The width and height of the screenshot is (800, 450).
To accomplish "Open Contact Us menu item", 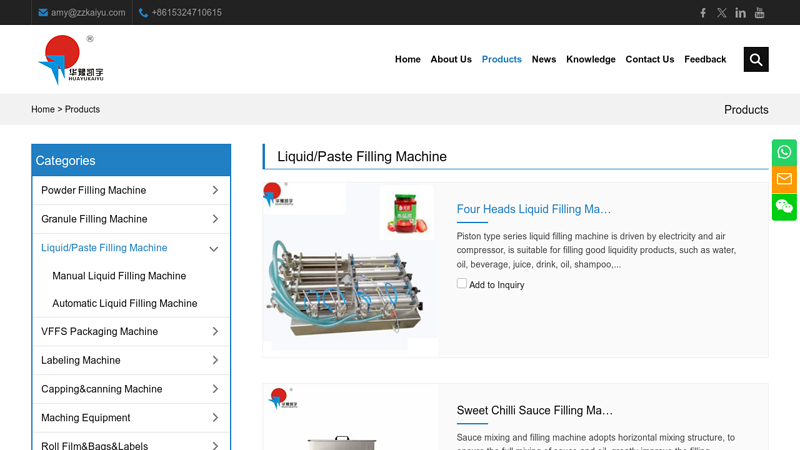I will pyautogui.click(x=649, y=59).
